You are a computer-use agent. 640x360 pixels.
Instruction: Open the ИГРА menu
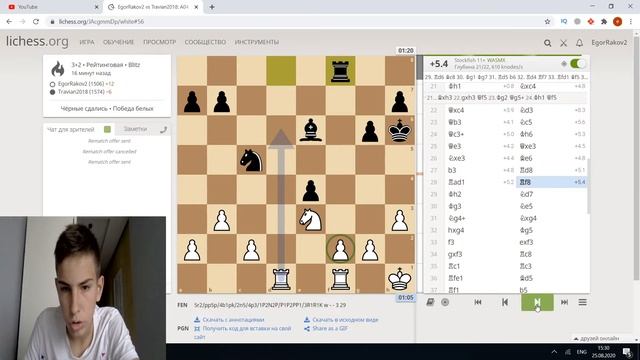(87, 42)
